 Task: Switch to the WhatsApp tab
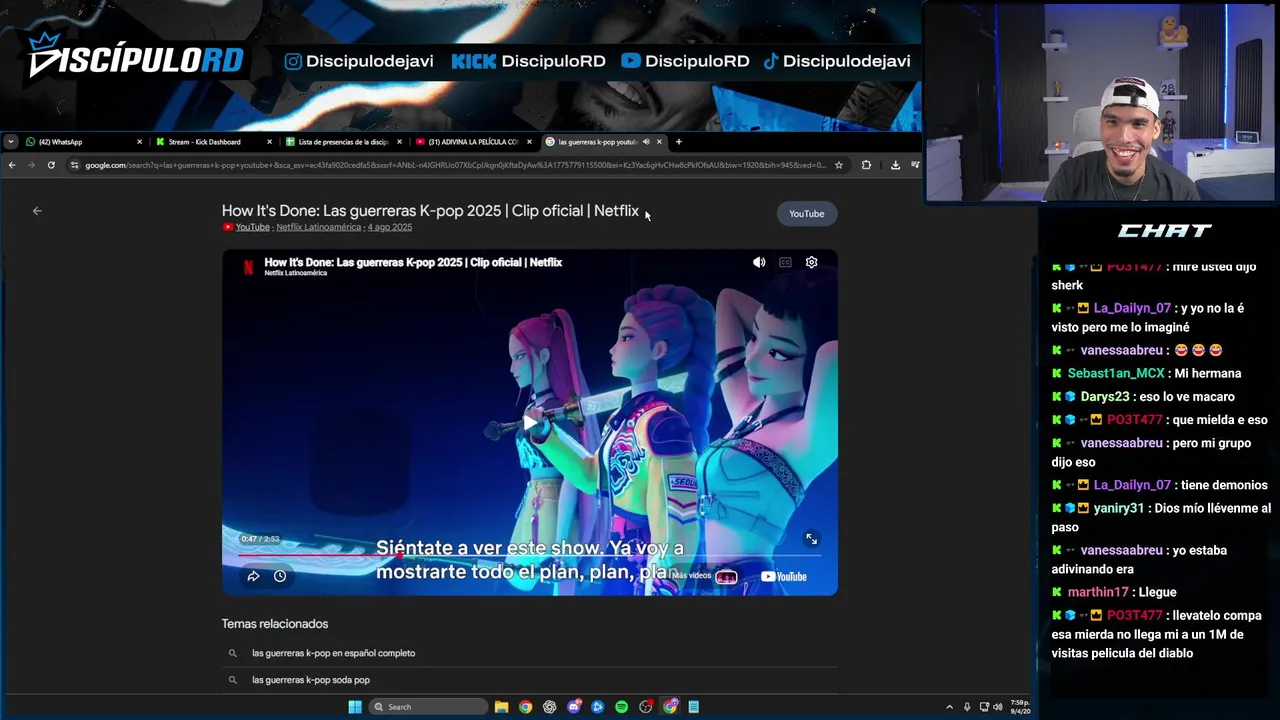point(83,142)
